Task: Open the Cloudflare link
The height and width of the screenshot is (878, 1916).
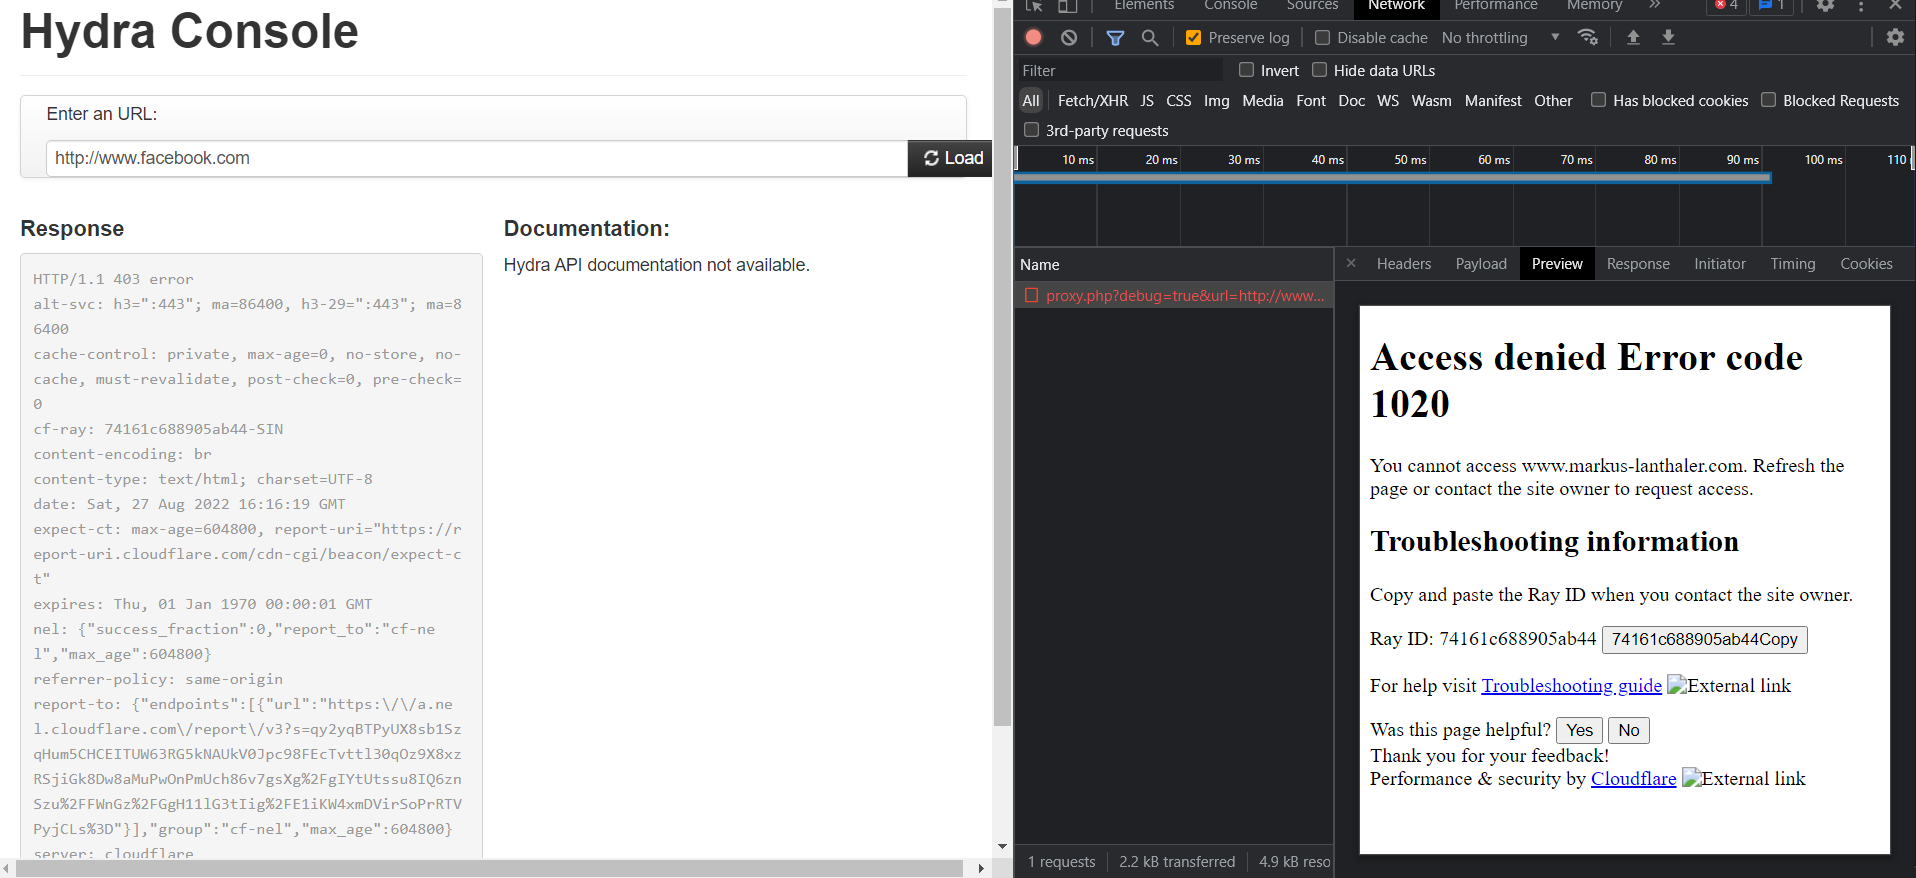Action: (1633, 779)
